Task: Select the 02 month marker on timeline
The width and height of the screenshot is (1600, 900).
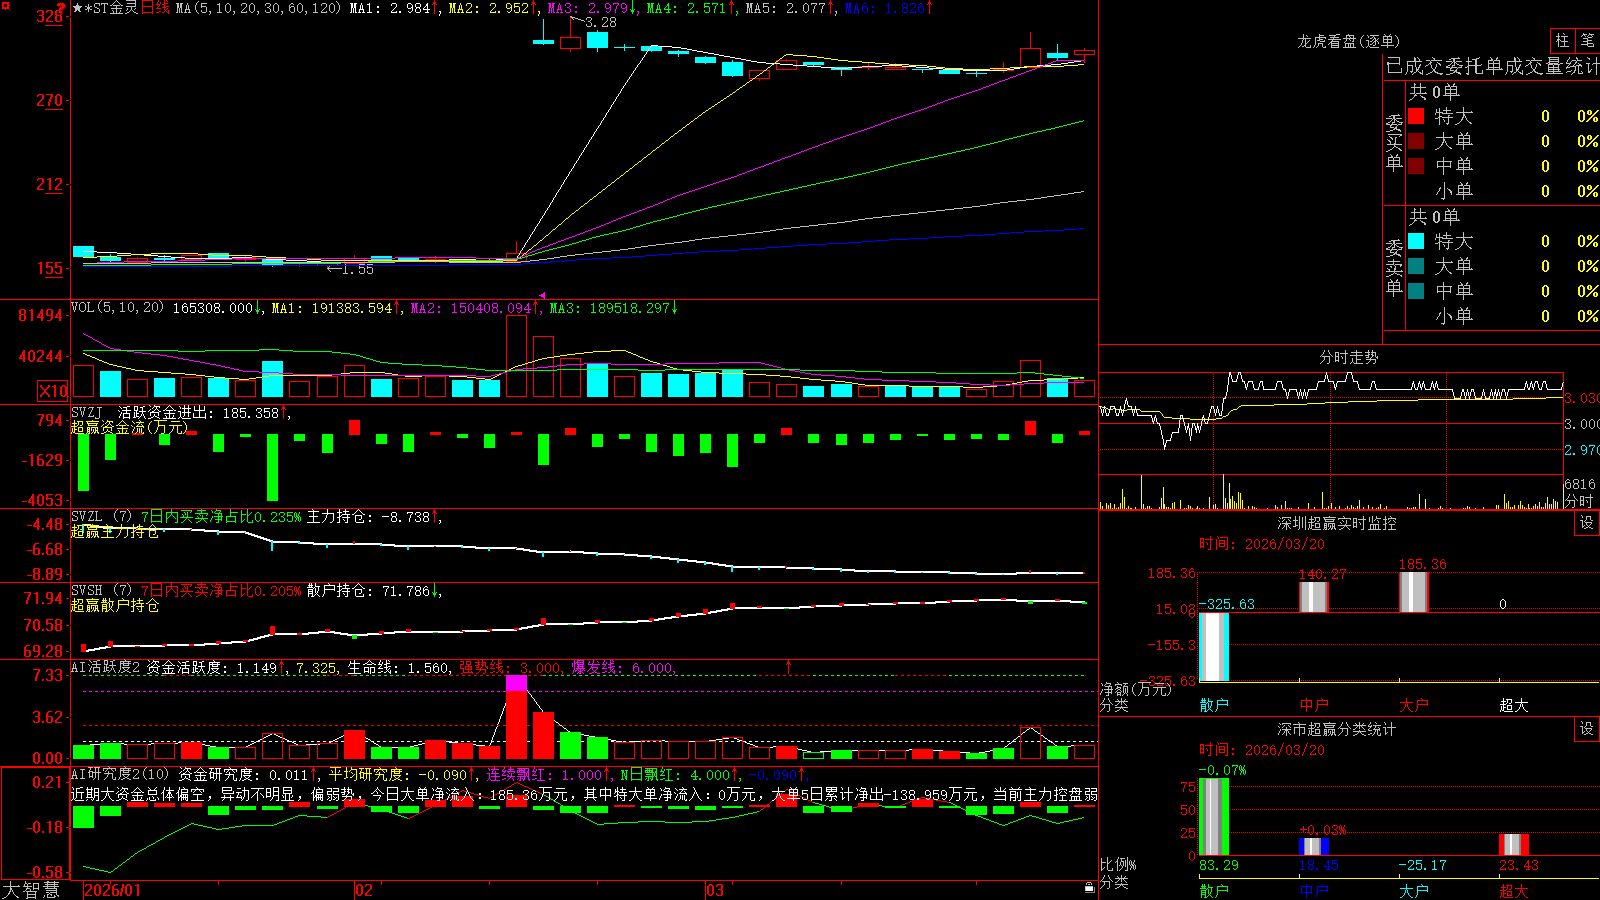Action: point(364,890)
